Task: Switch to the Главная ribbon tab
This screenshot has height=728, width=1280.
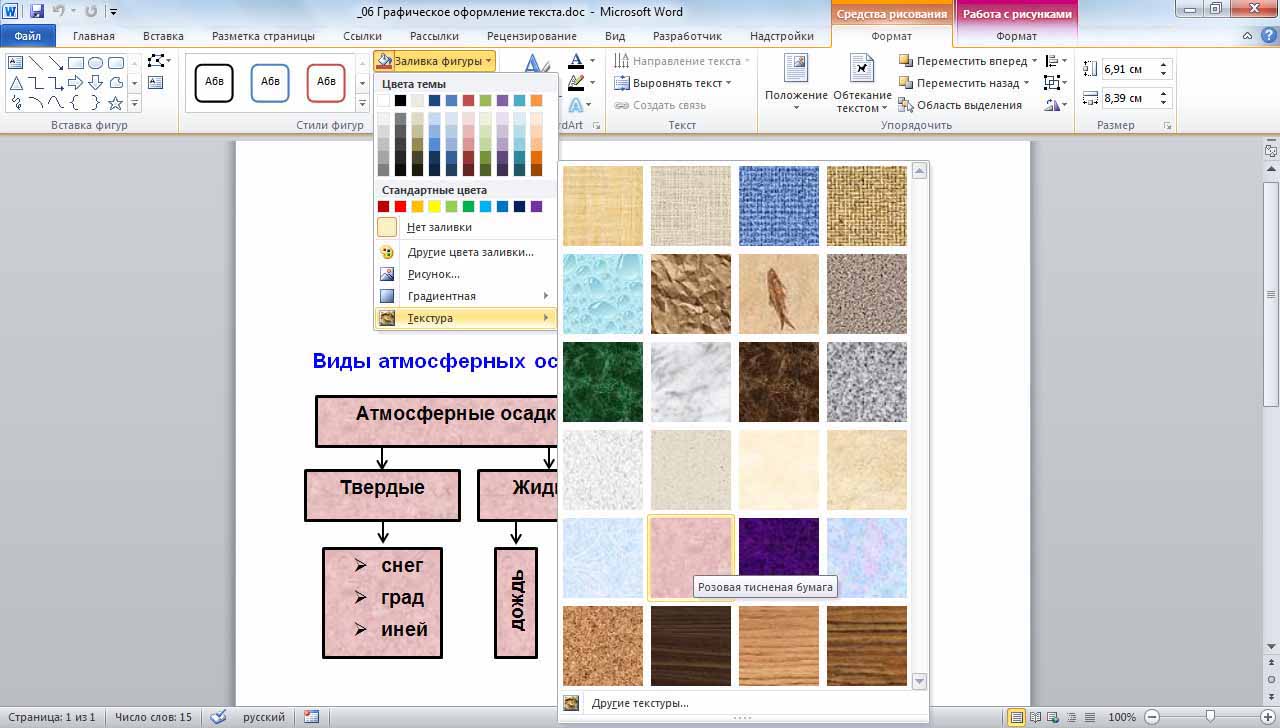Action: click(94, 36)
